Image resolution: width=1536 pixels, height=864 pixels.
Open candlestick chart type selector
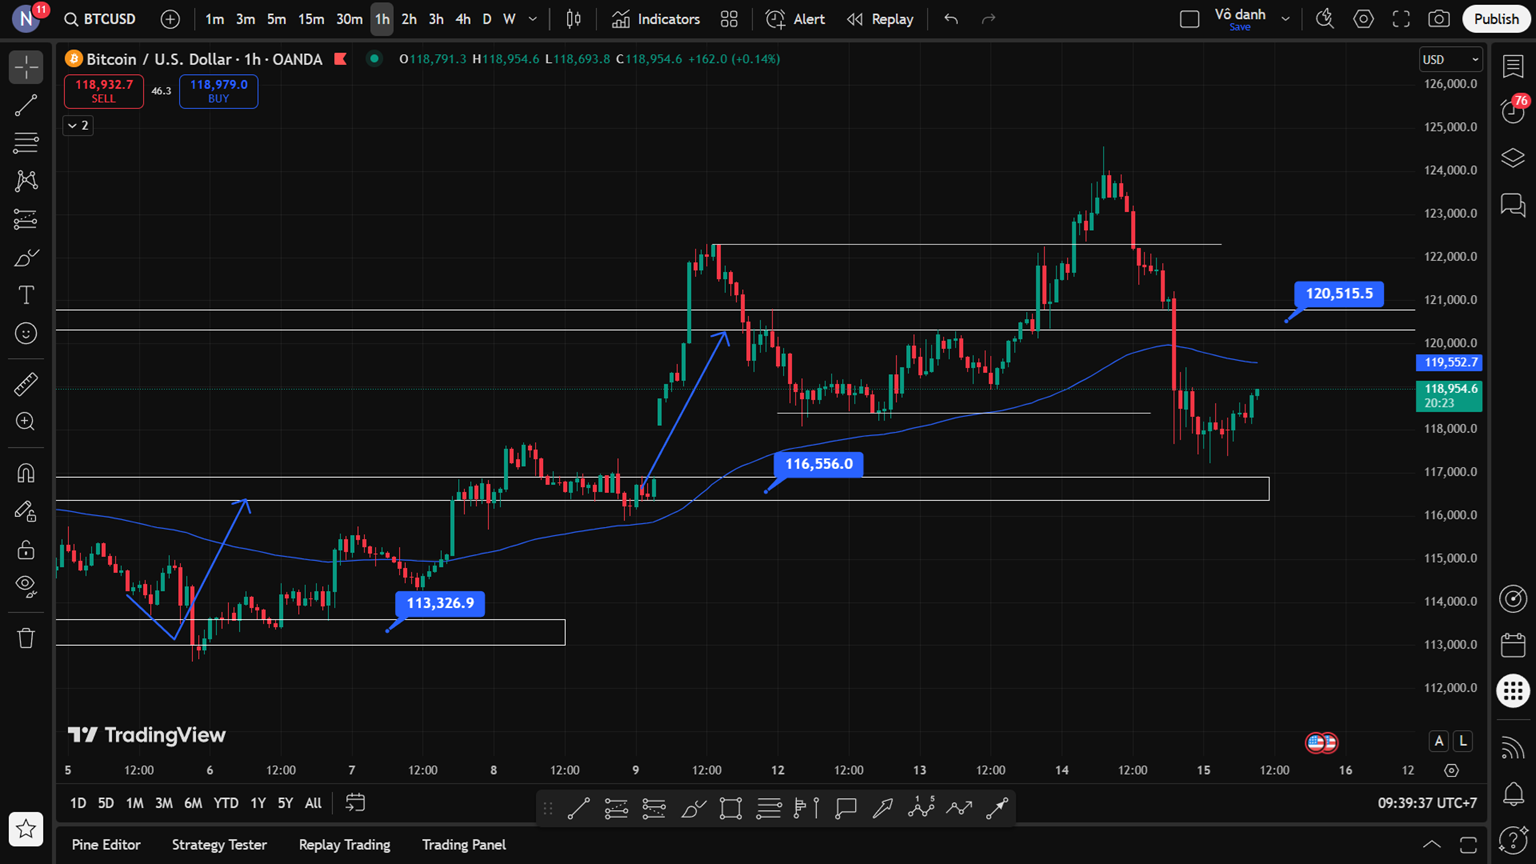click(574, 19)
